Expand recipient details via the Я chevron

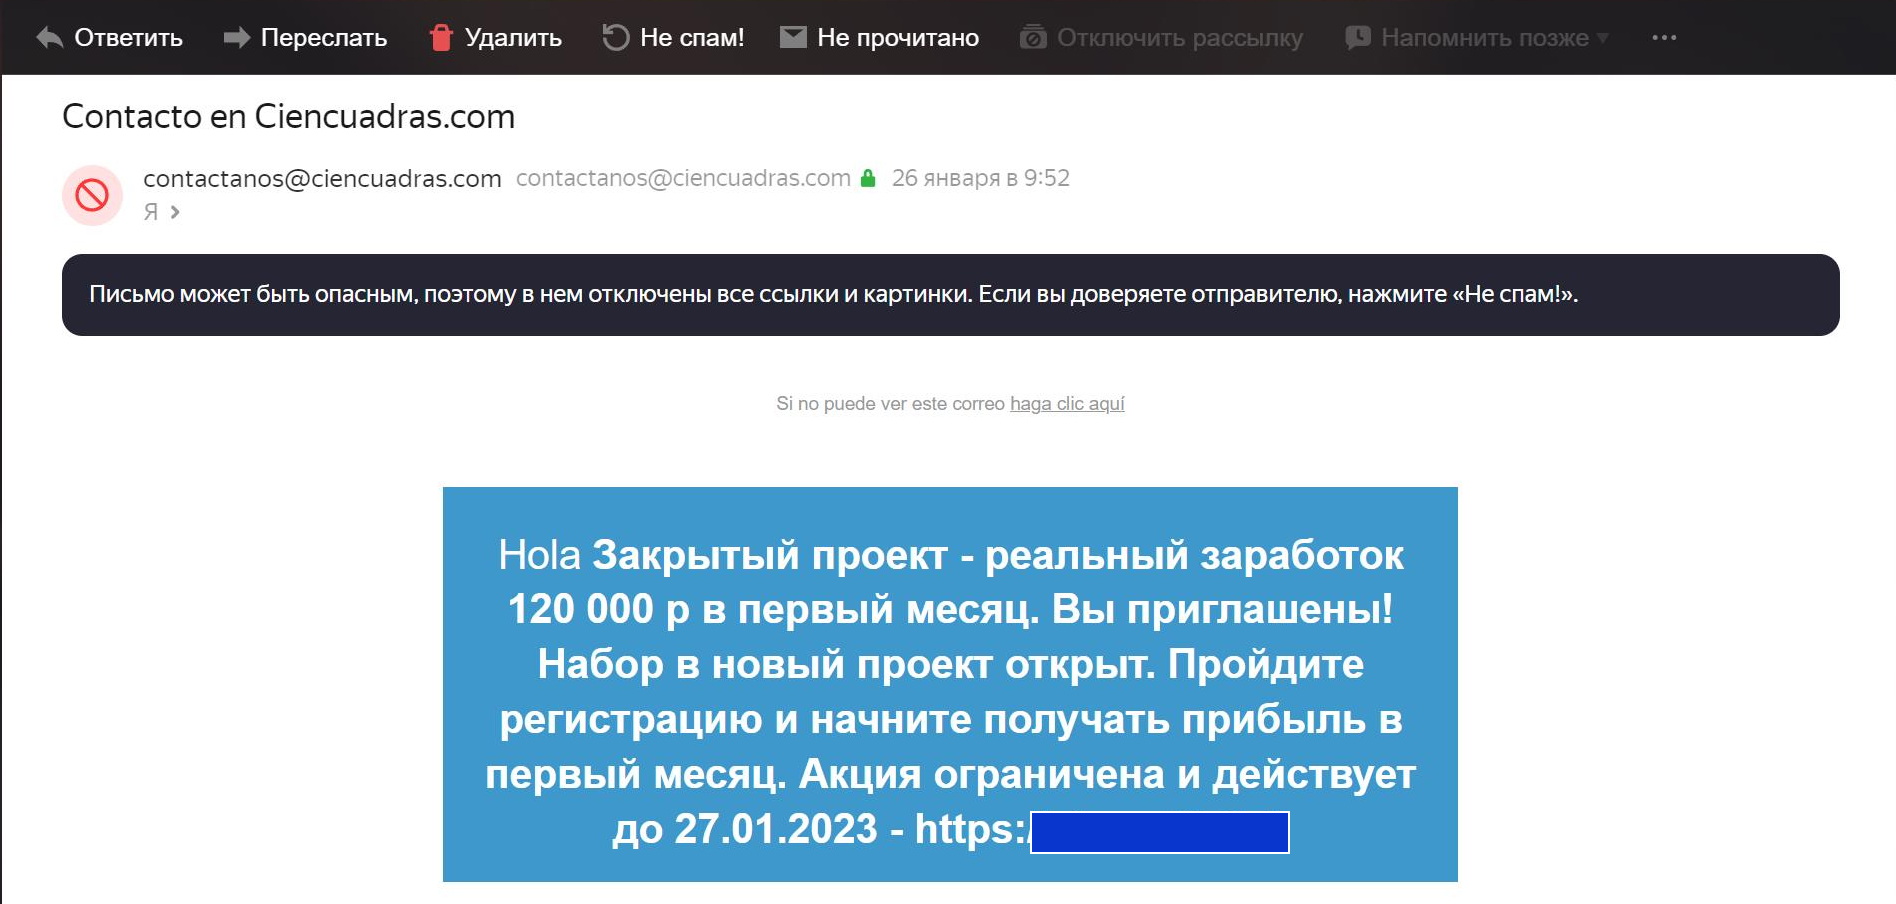tap(176, 212)
